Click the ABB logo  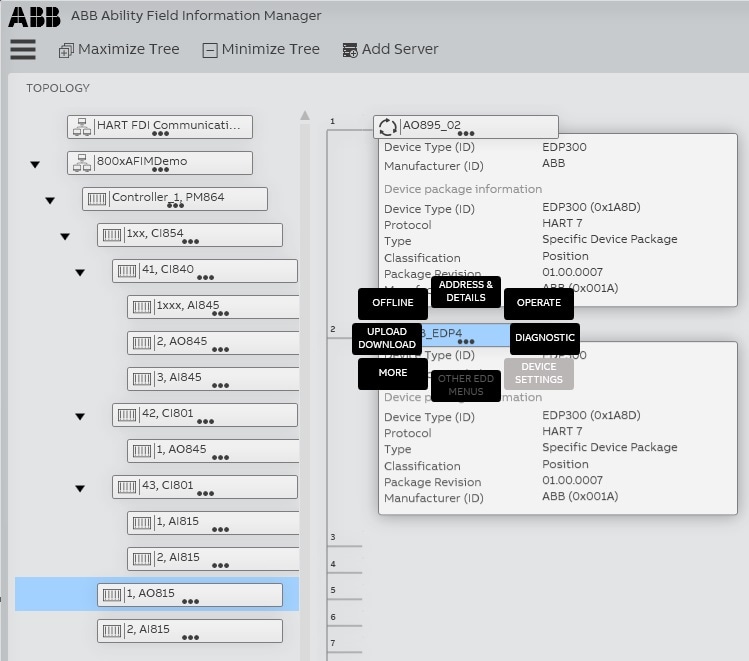pos(35,17)
